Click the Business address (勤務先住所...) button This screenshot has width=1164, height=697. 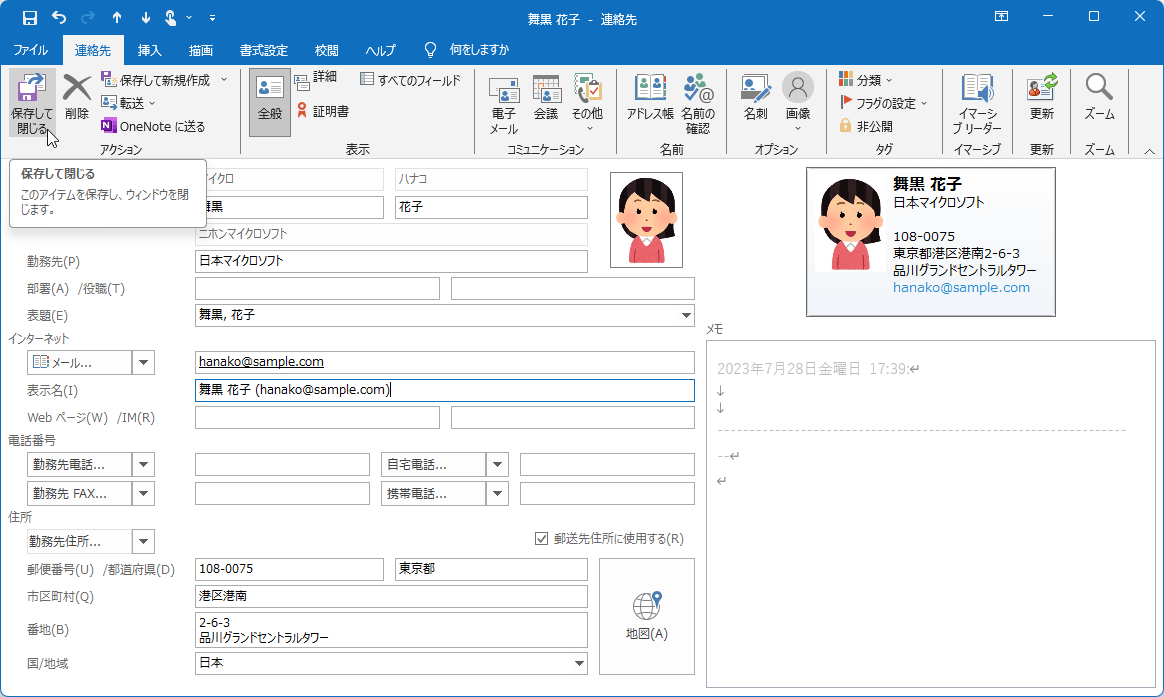[x=79, y=541]
